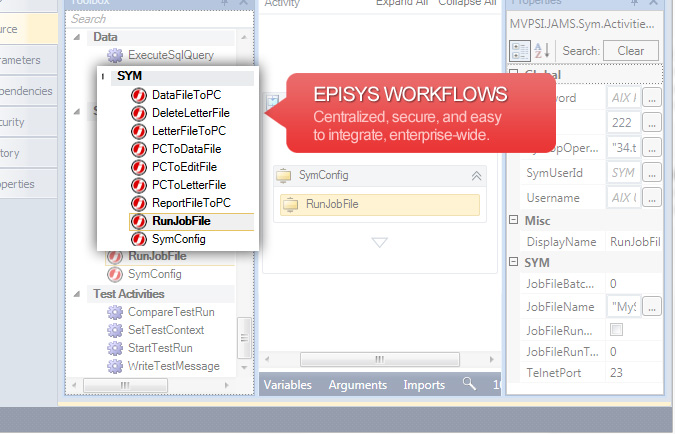Image resolution: width=675 pixels, height=434 pixels.
Task: Click the WriteTestMessage gear icon
Action: [x=115, y=366]
